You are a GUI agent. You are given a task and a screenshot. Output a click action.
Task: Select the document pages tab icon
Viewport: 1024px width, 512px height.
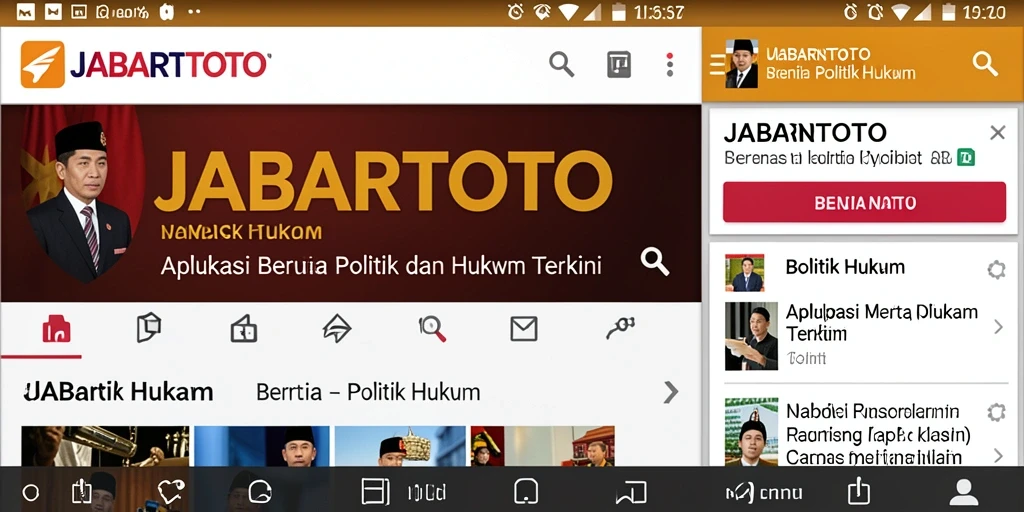[x=149, y=327]
